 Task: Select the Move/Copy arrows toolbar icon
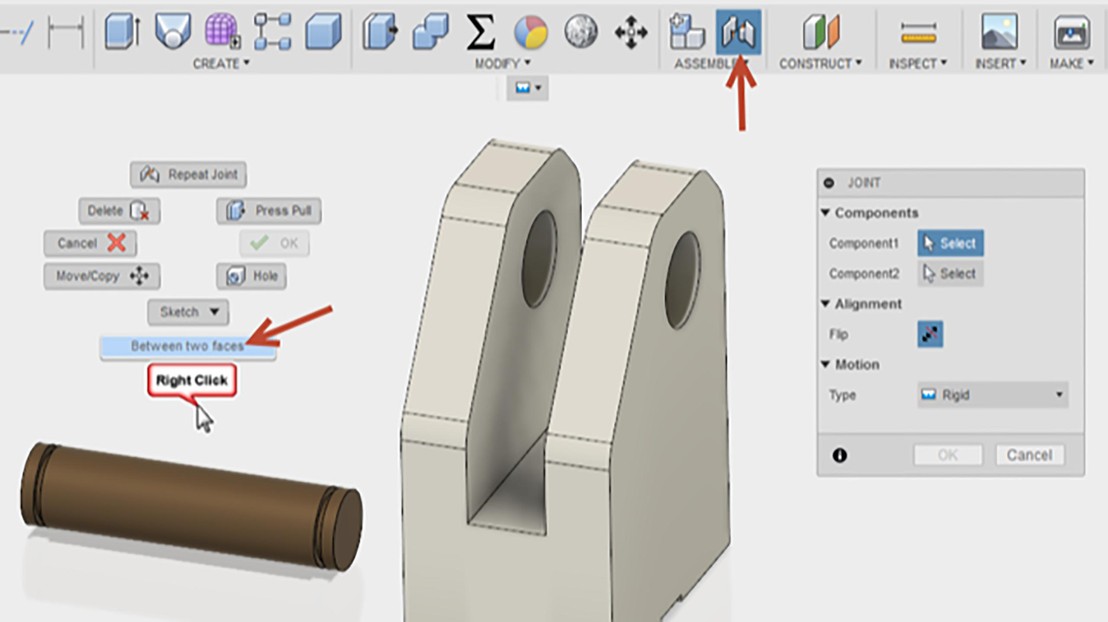tap(630, 32)
